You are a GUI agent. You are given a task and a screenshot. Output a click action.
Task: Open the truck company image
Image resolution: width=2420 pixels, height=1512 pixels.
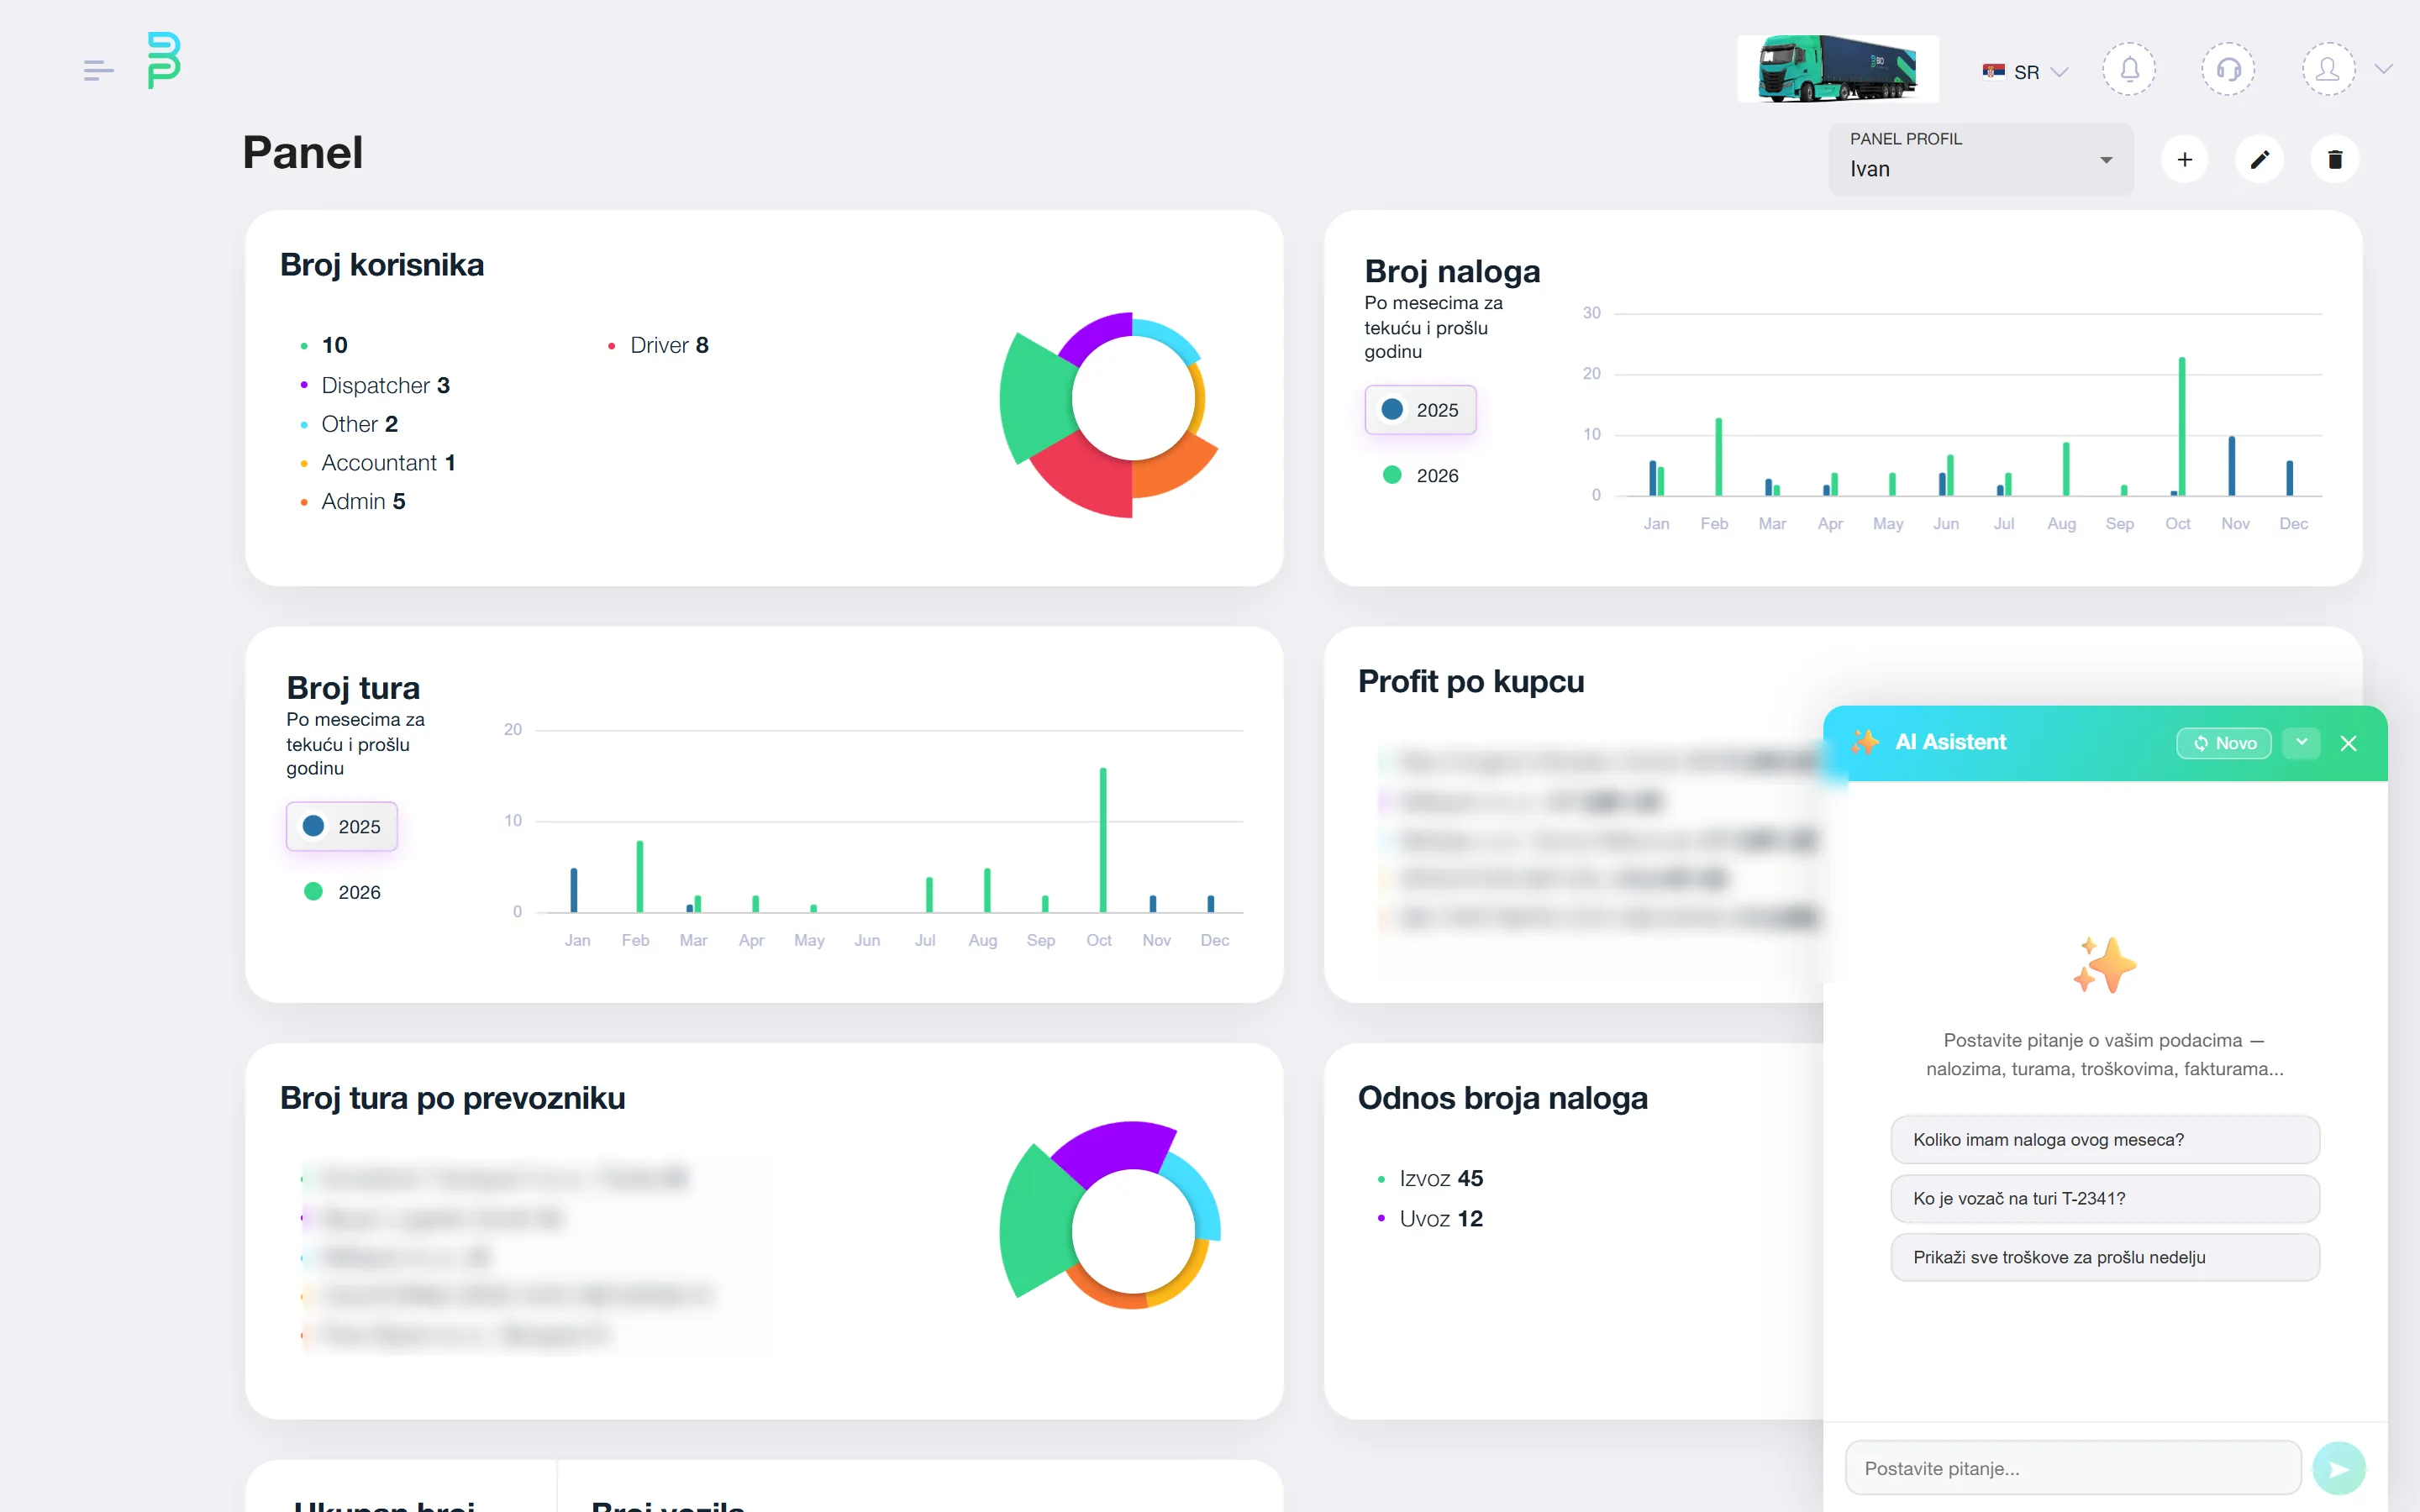pos(1838,69)
